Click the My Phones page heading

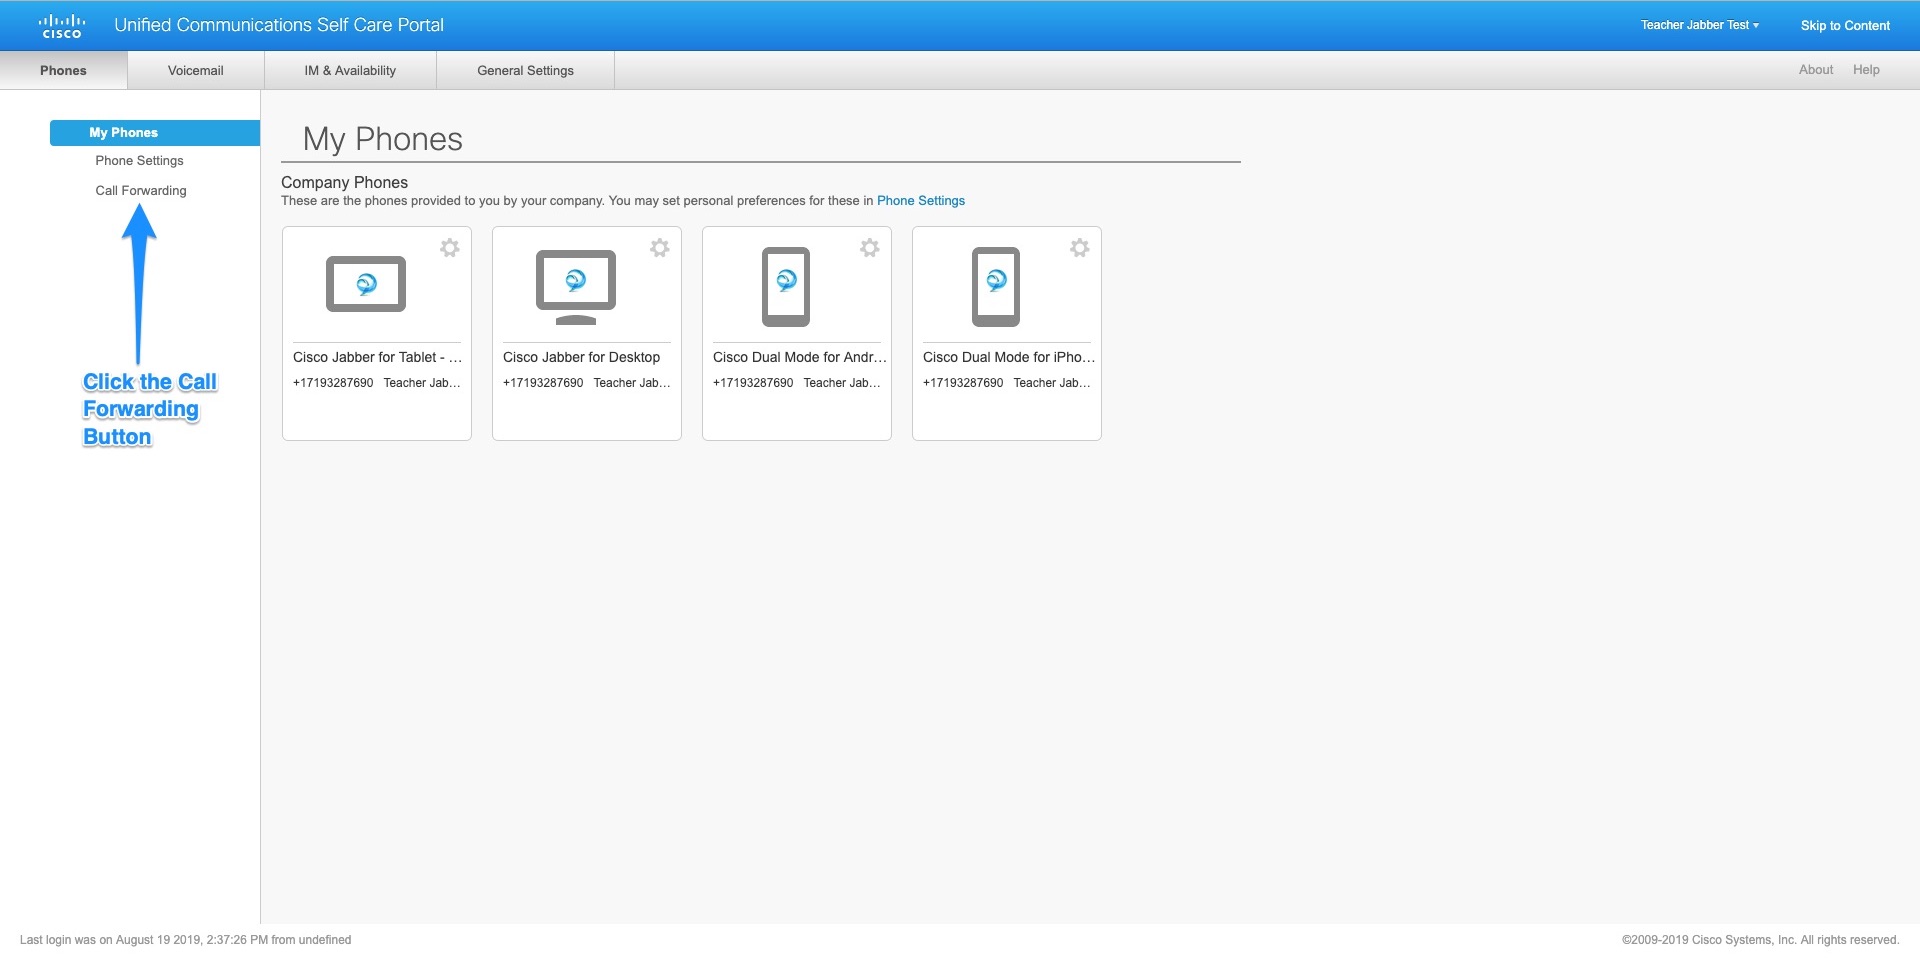(x=383, y=139)
